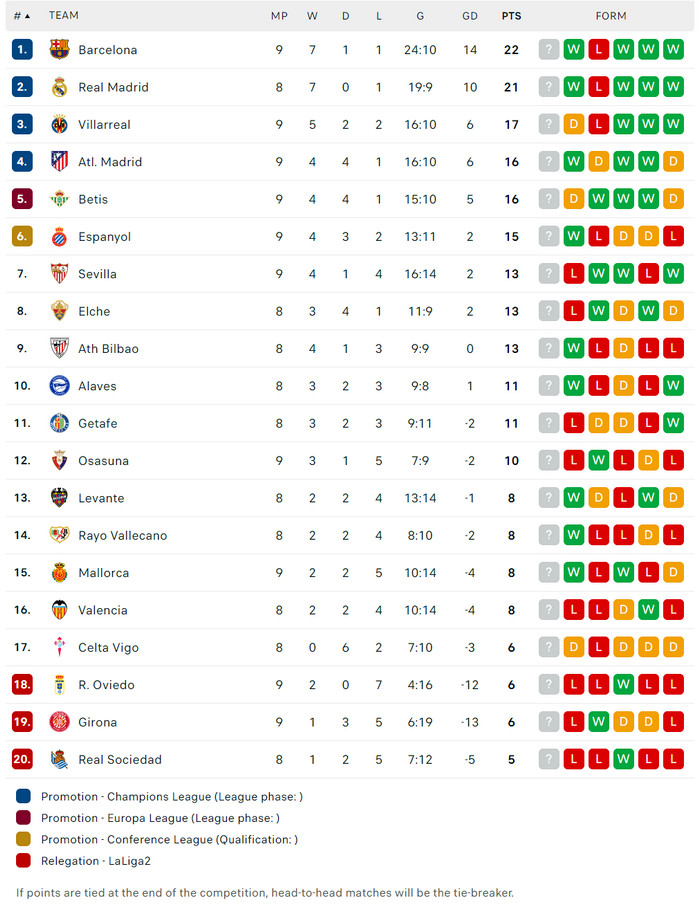
Task: Open the Betis team link
Action: tap(93, 199)
